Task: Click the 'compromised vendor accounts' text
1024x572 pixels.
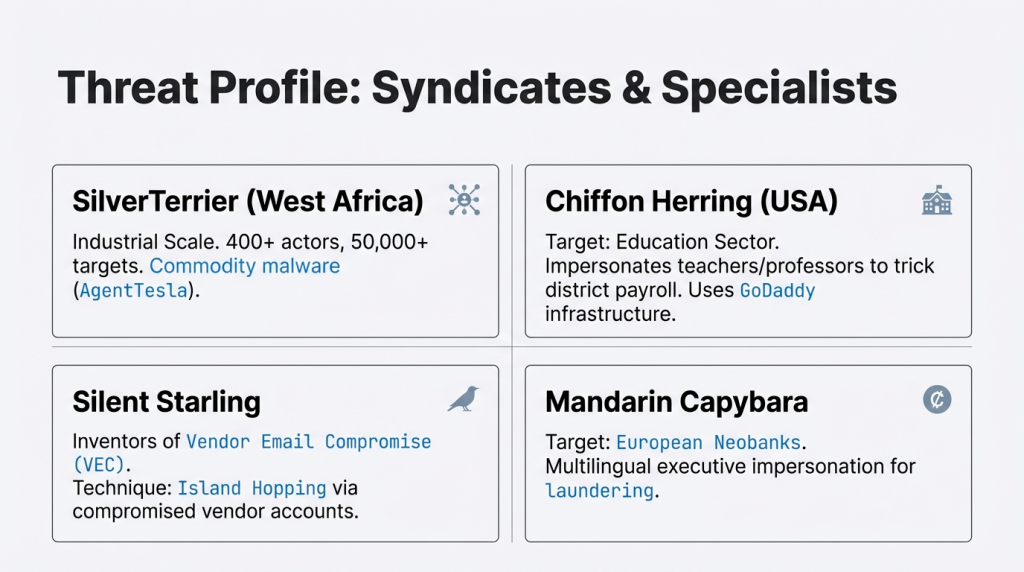Action: tap(215, 513)
